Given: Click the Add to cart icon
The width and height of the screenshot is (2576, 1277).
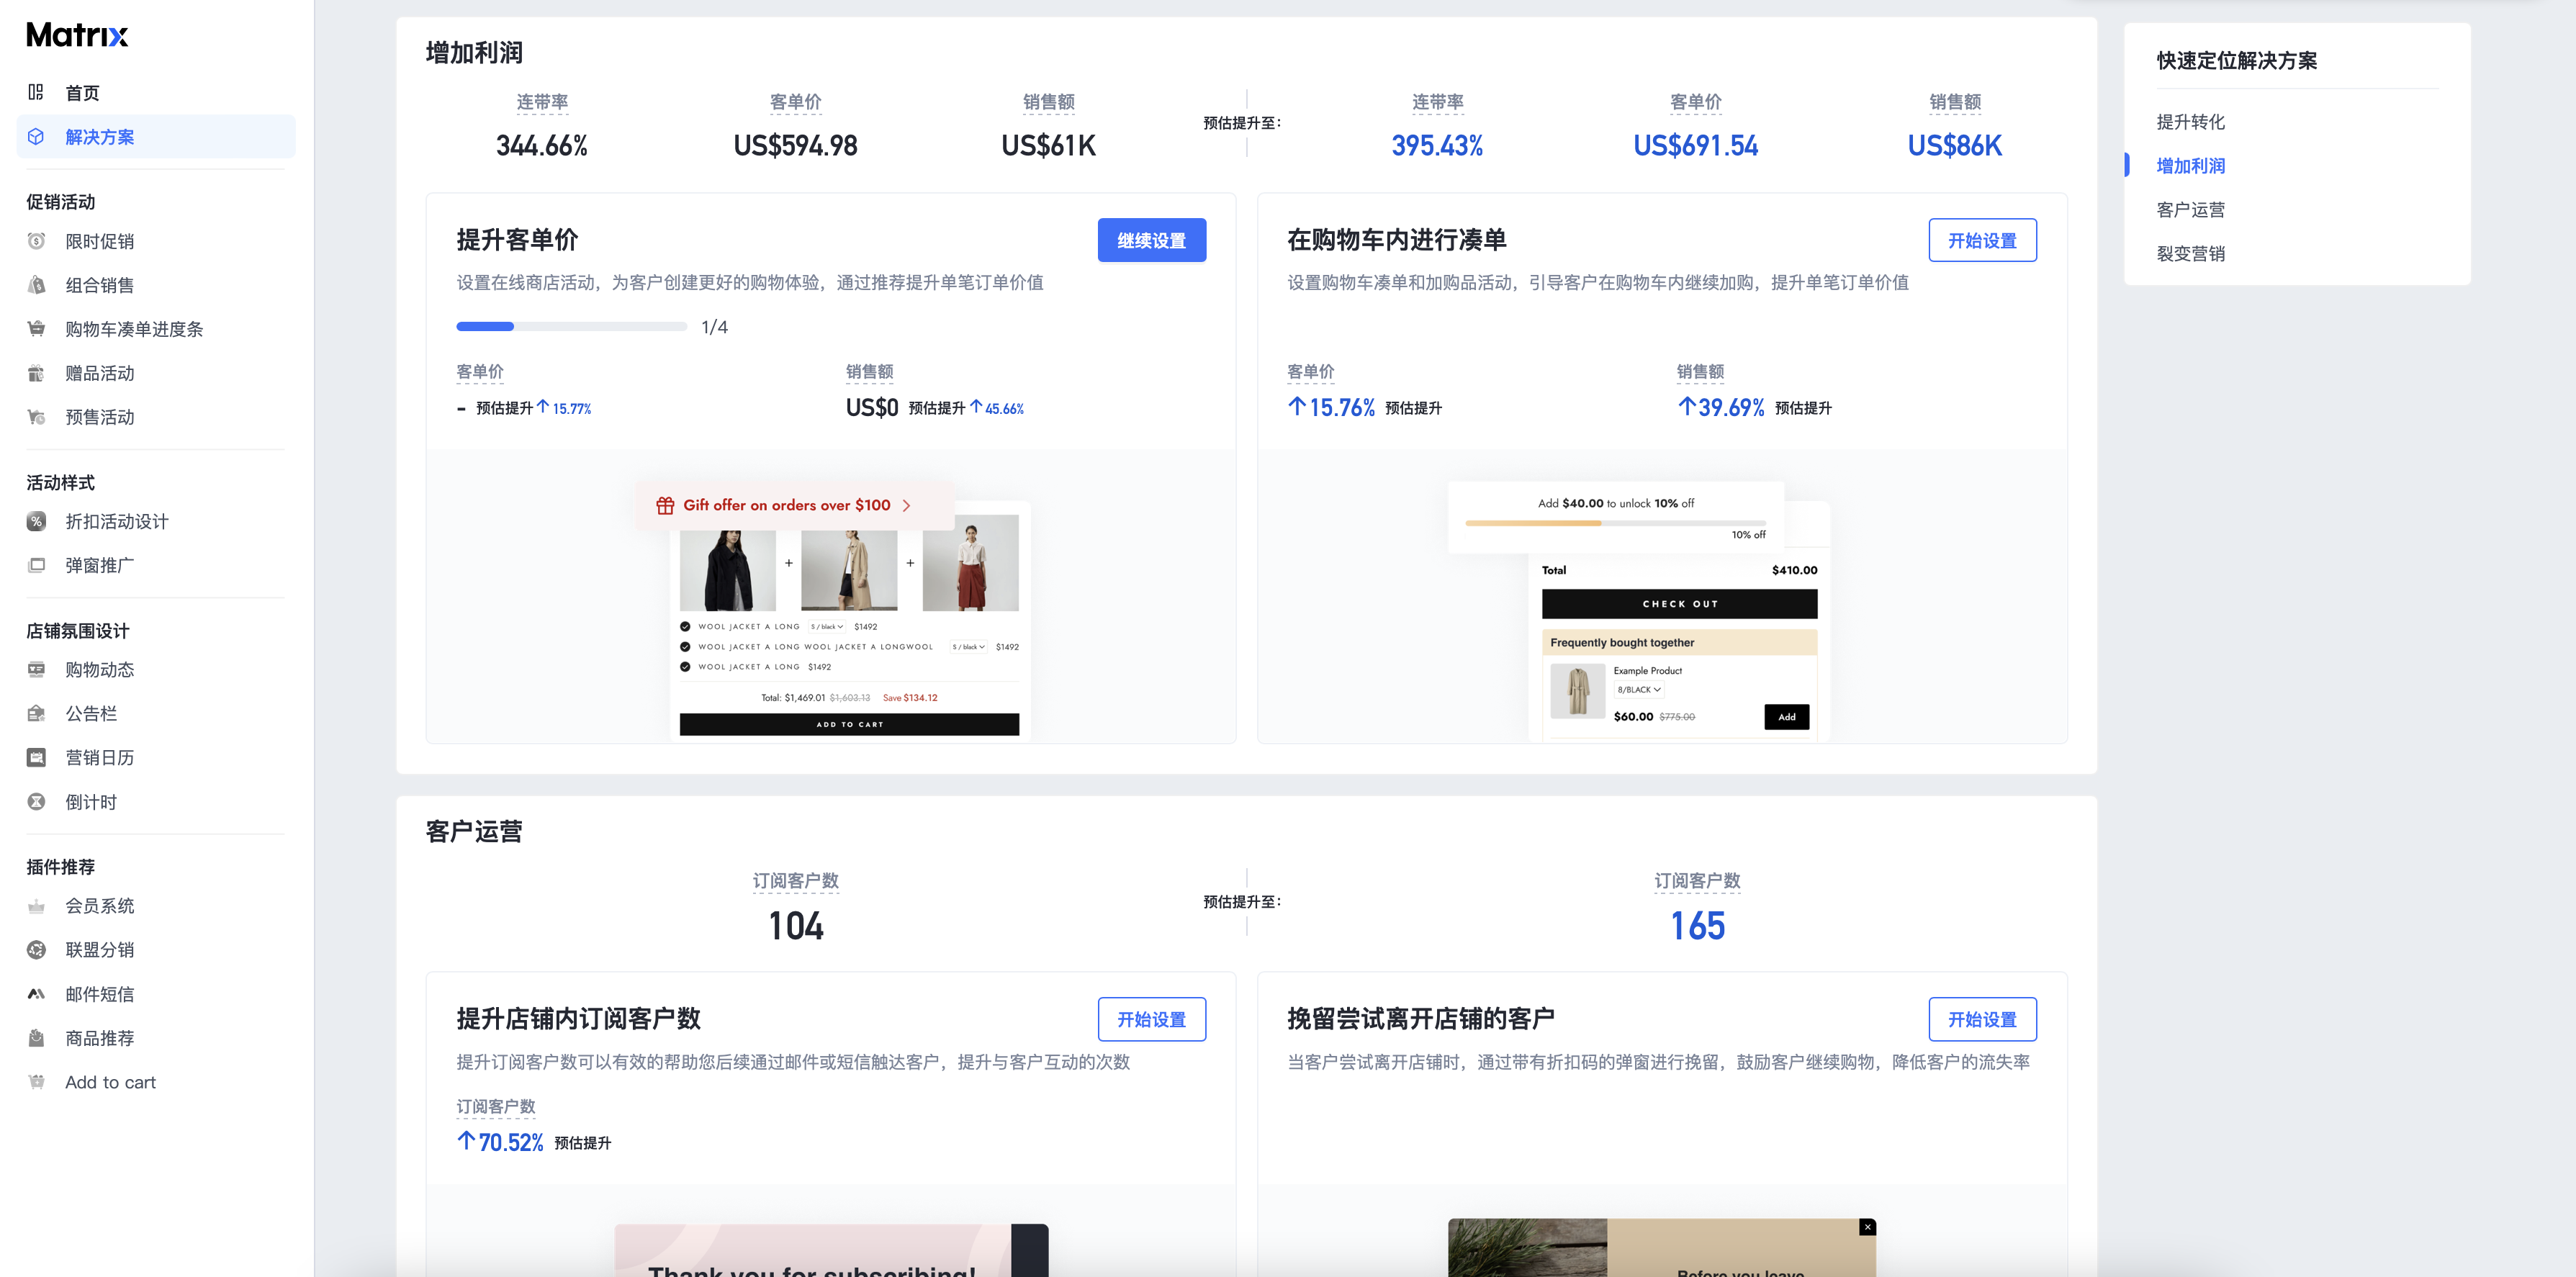Looking at the screenshot, I should (36, 1082).
